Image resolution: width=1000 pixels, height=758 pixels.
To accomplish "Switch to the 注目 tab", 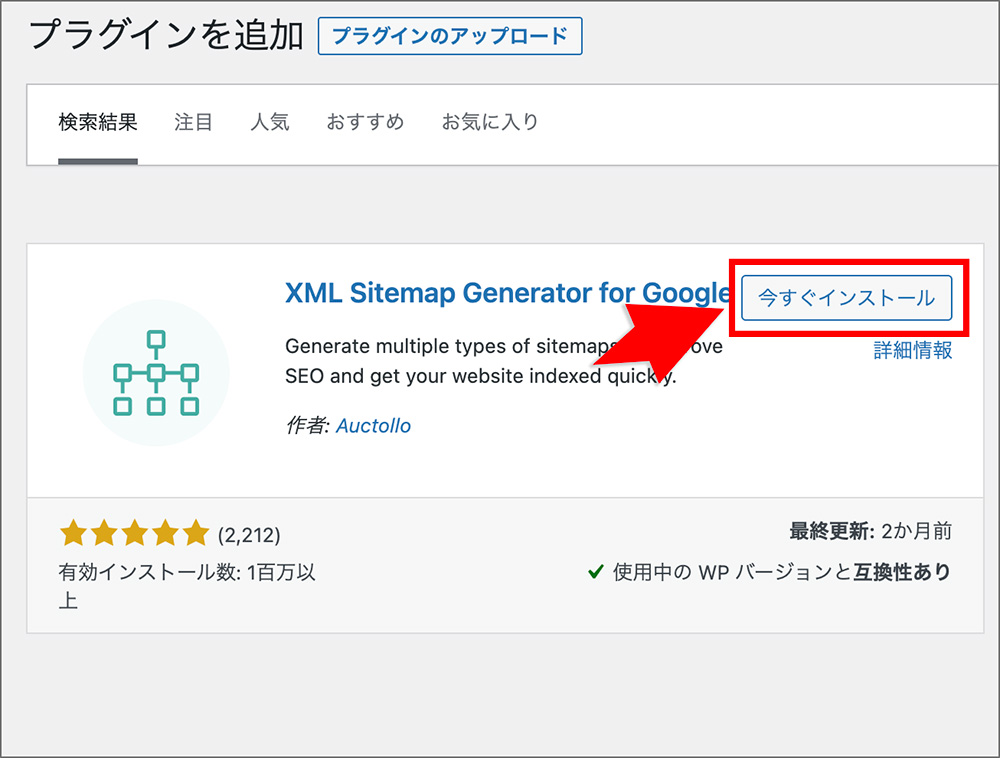I will click(x=193, y=122).
